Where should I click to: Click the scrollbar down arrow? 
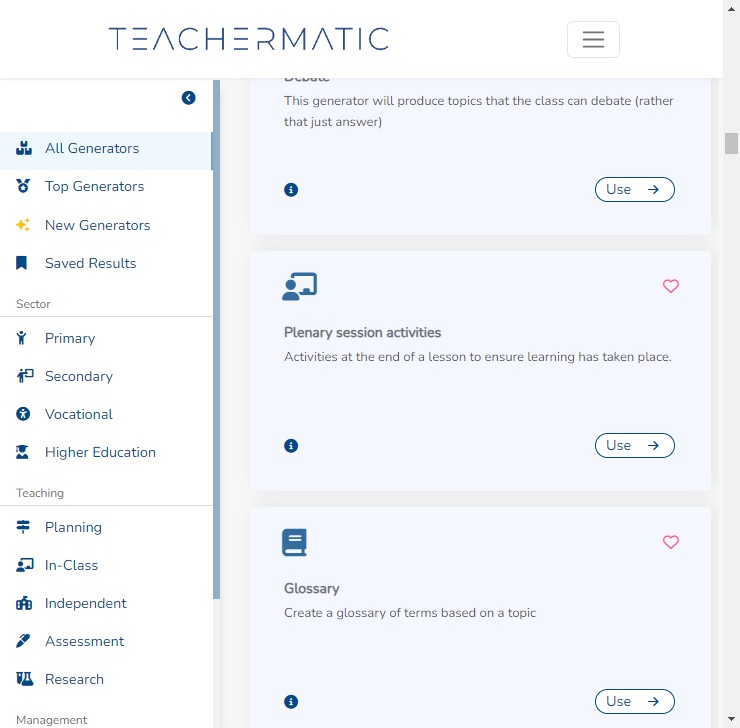731,719
